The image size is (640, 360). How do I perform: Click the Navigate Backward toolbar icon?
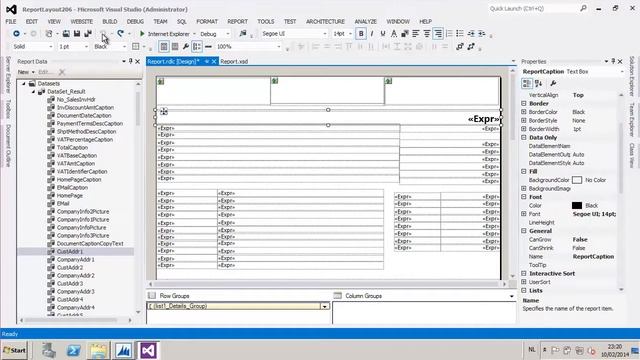(16, 33)
